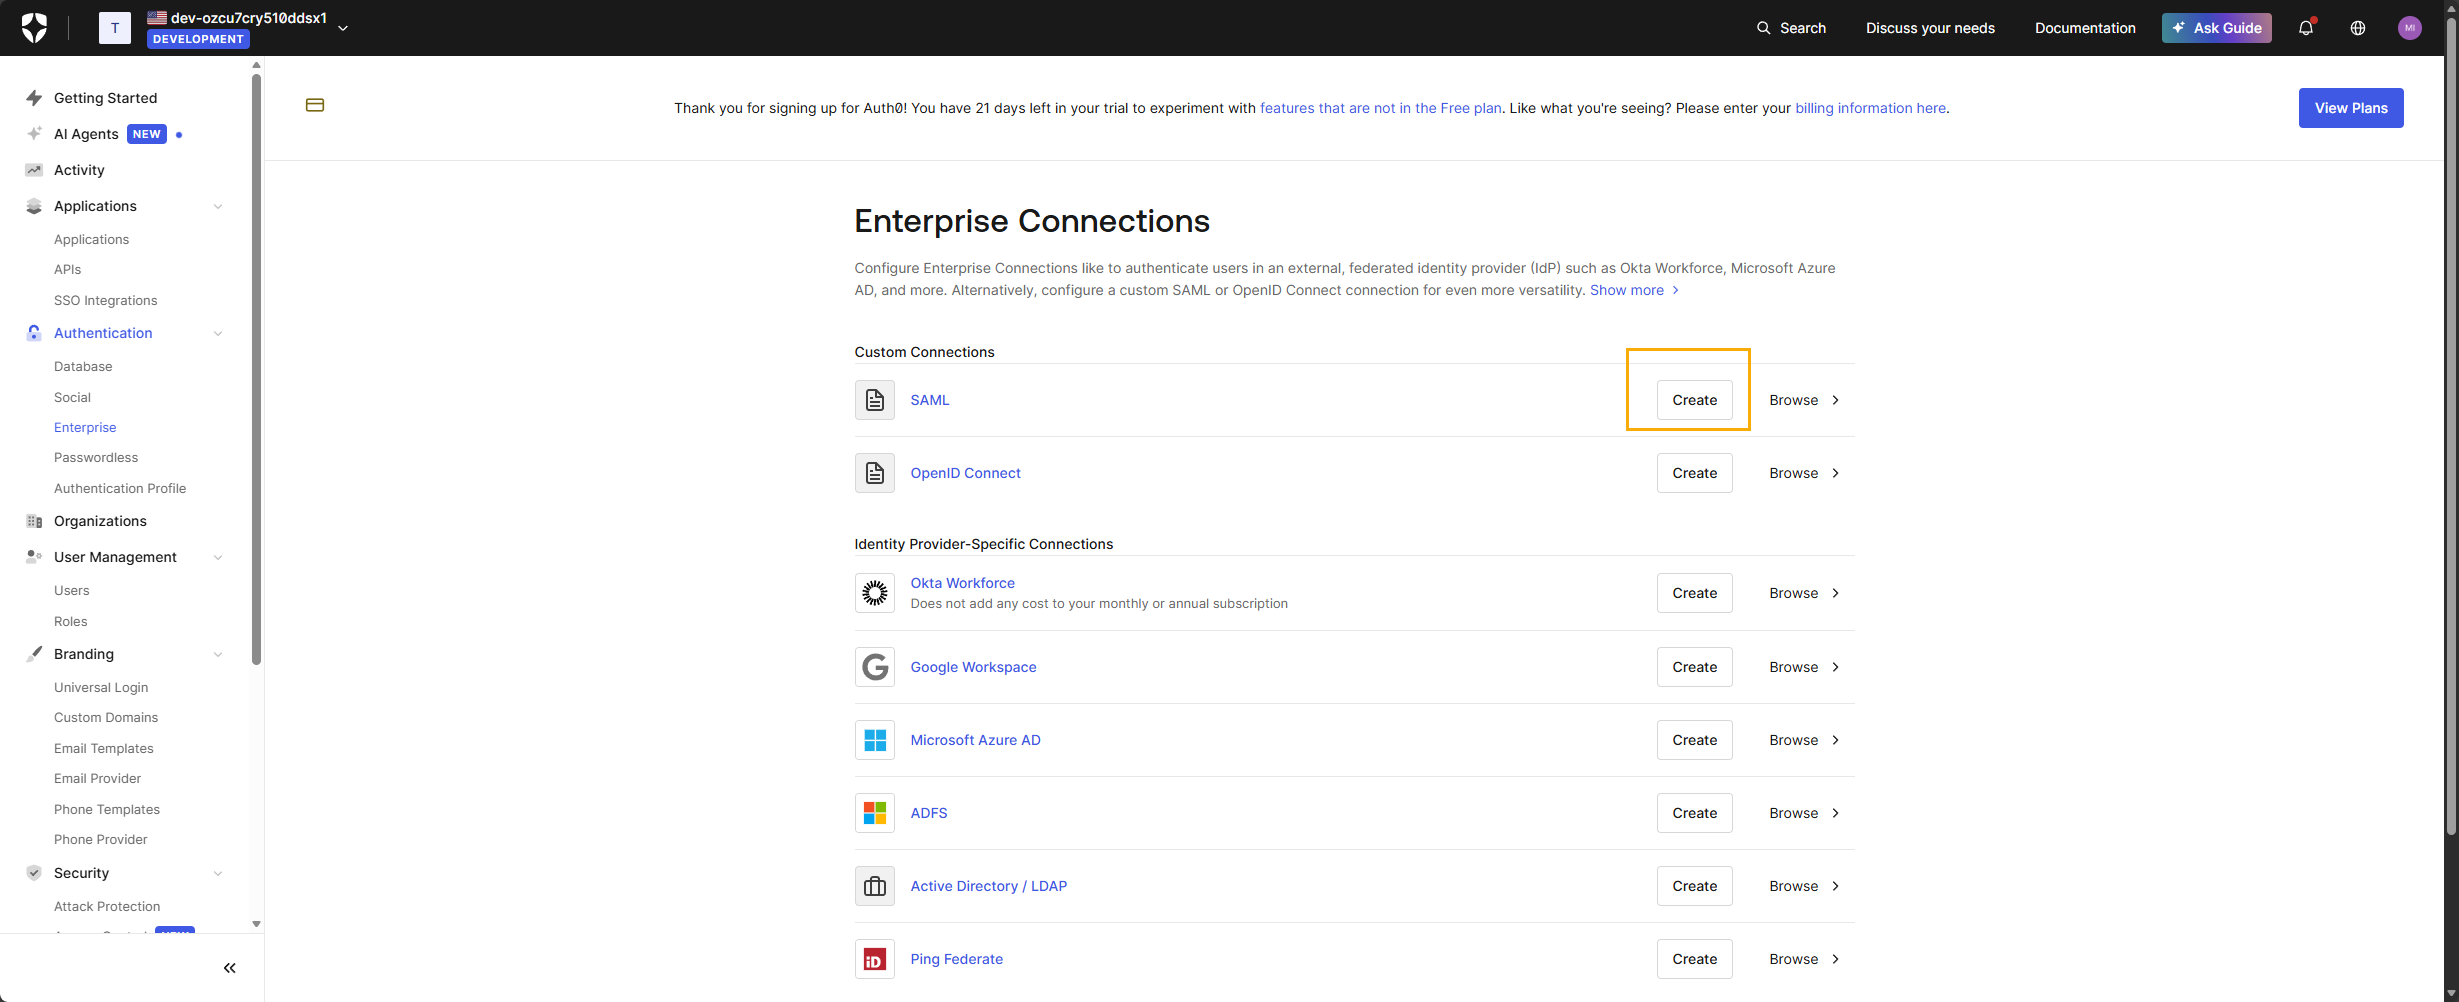The height and width of the screenshot is (1002, 2459).
Task: Select the Okta Workforce logo
Action: click(x=874, y=592)
